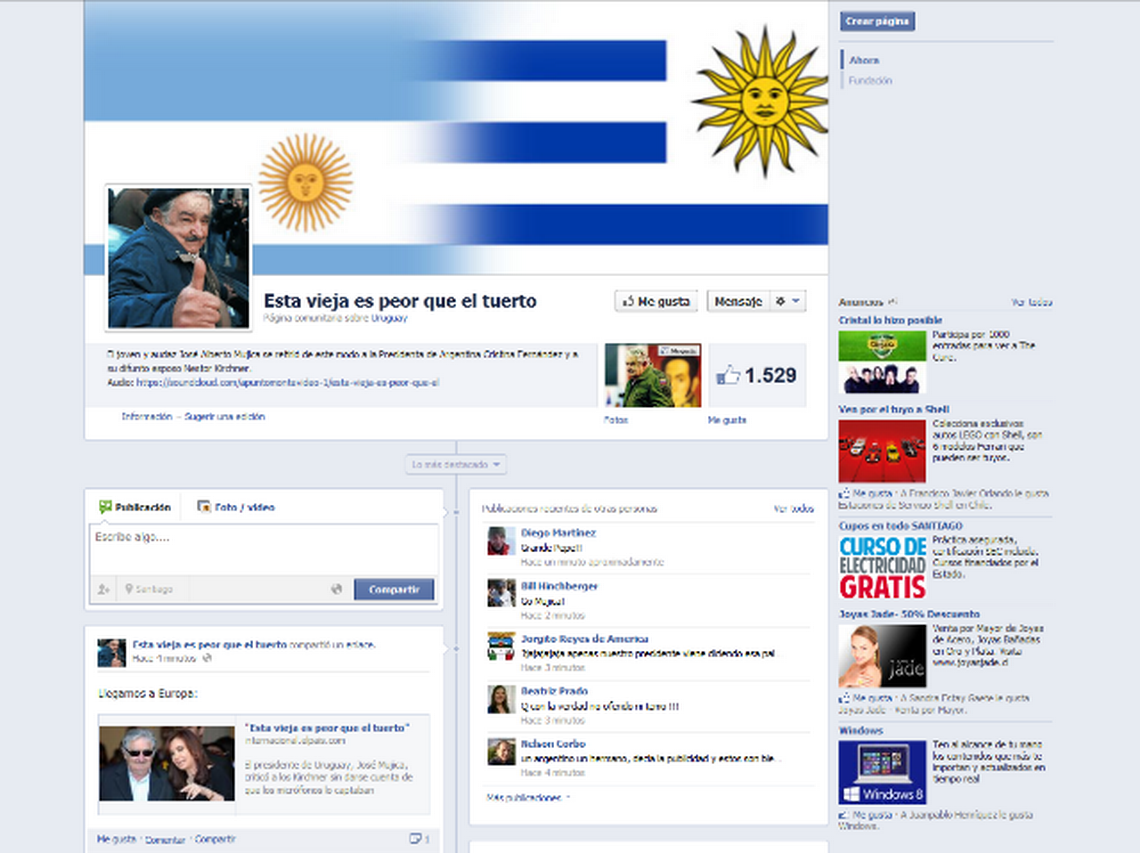Image resolution: width=1140 pixels, height=853 pixels.
Task: Click Jorgito Reyes de America's avatar
Action: tap(501, 646)
